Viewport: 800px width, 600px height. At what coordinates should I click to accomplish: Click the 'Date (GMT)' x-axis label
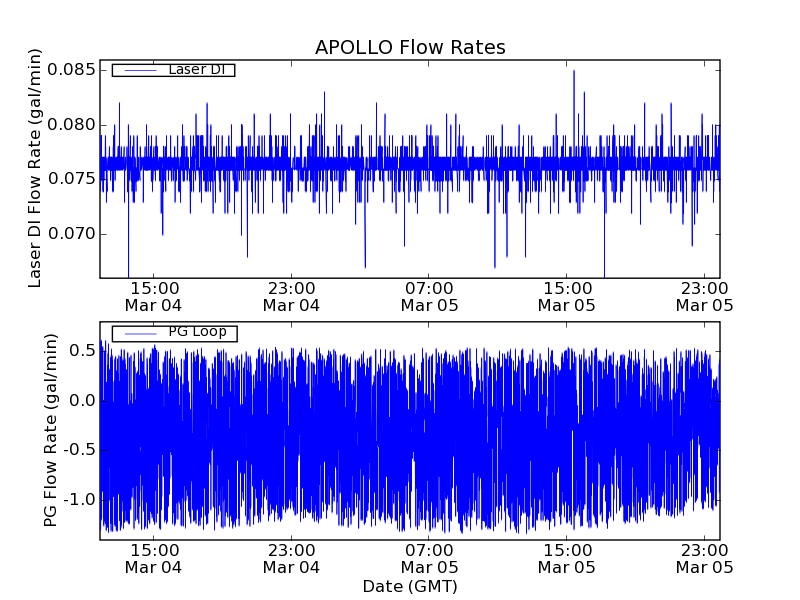pyautogui.click(x=410, y=586)
